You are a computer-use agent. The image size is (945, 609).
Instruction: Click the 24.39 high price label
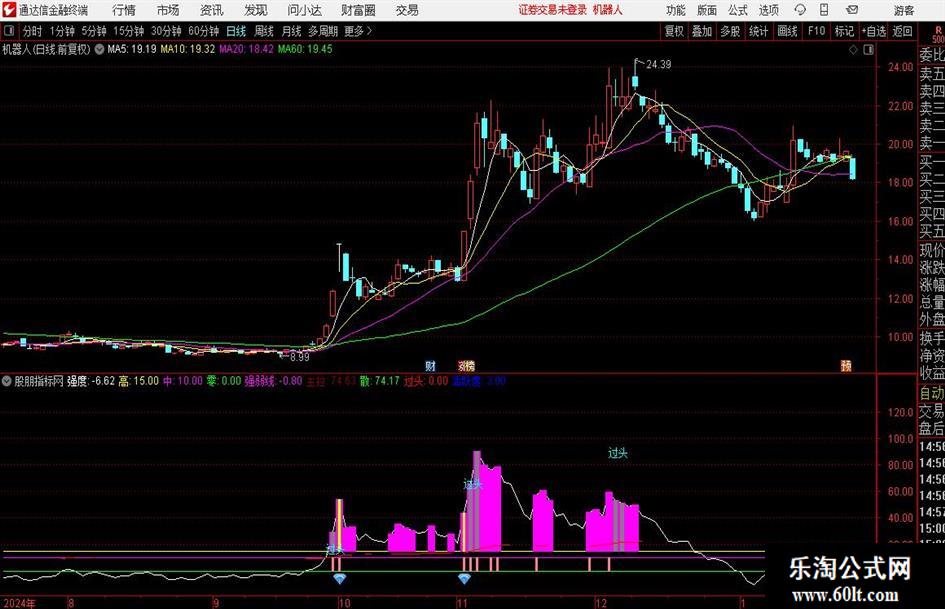tap(659, 65)
